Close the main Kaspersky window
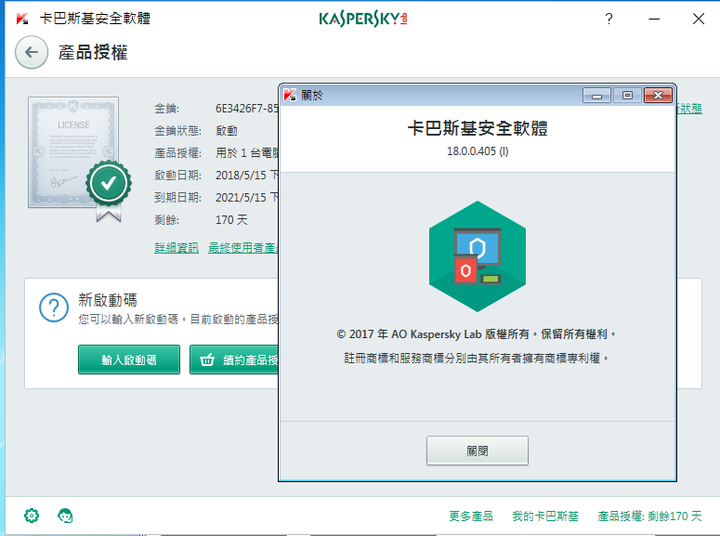 click(x=698, y=19)
